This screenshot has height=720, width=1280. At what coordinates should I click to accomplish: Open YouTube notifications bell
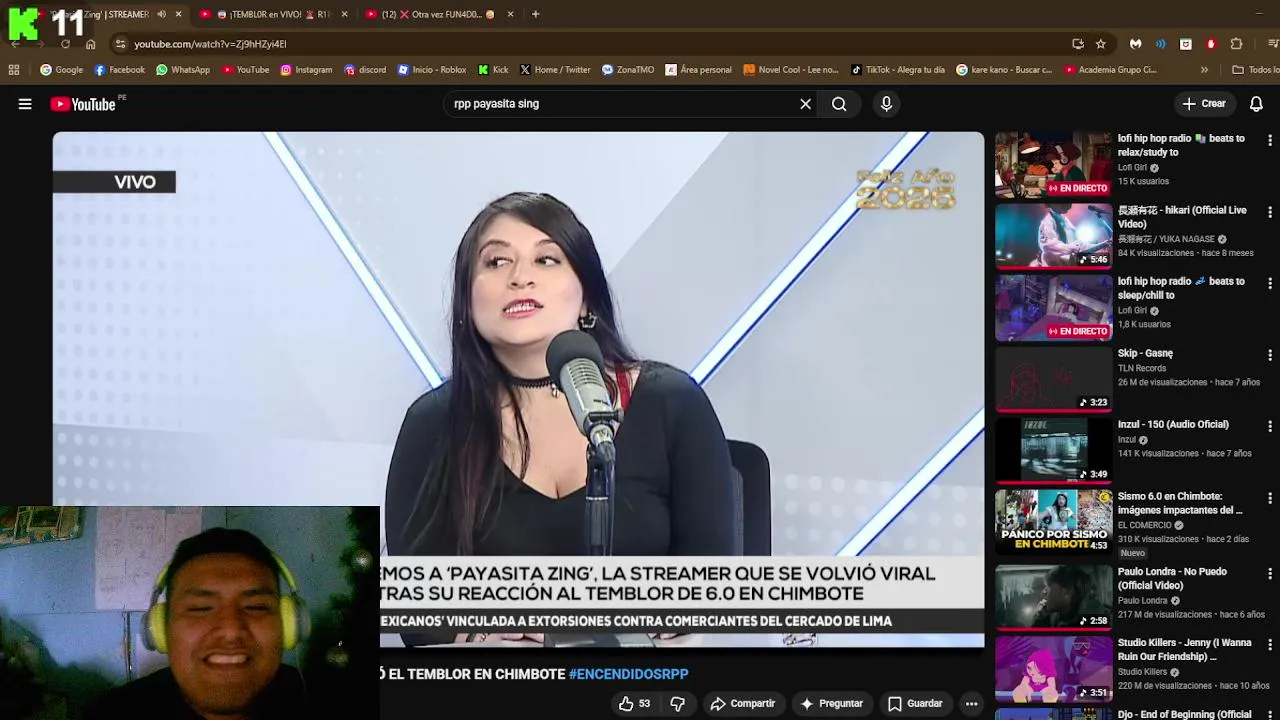1256,104
